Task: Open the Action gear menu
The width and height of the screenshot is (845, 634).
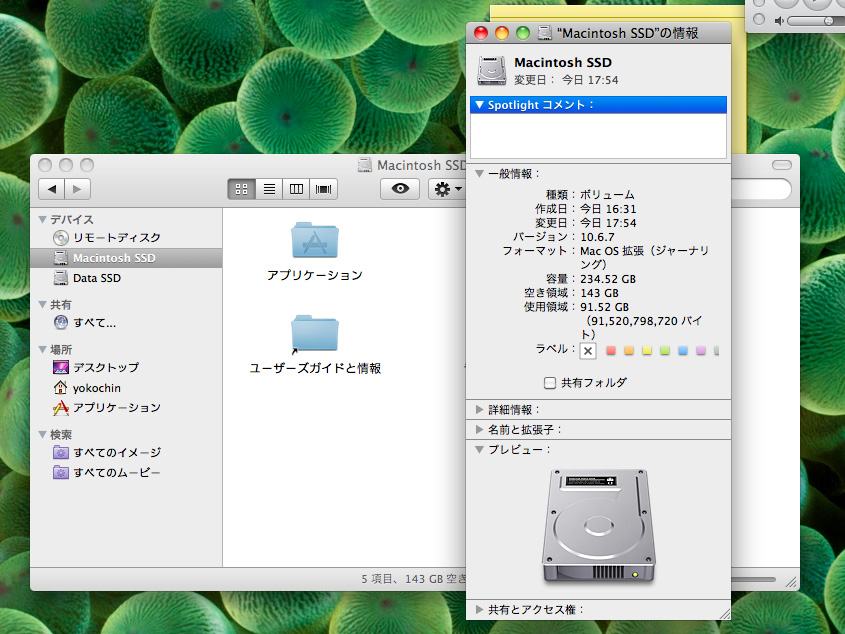Action: tap(447, 189)
